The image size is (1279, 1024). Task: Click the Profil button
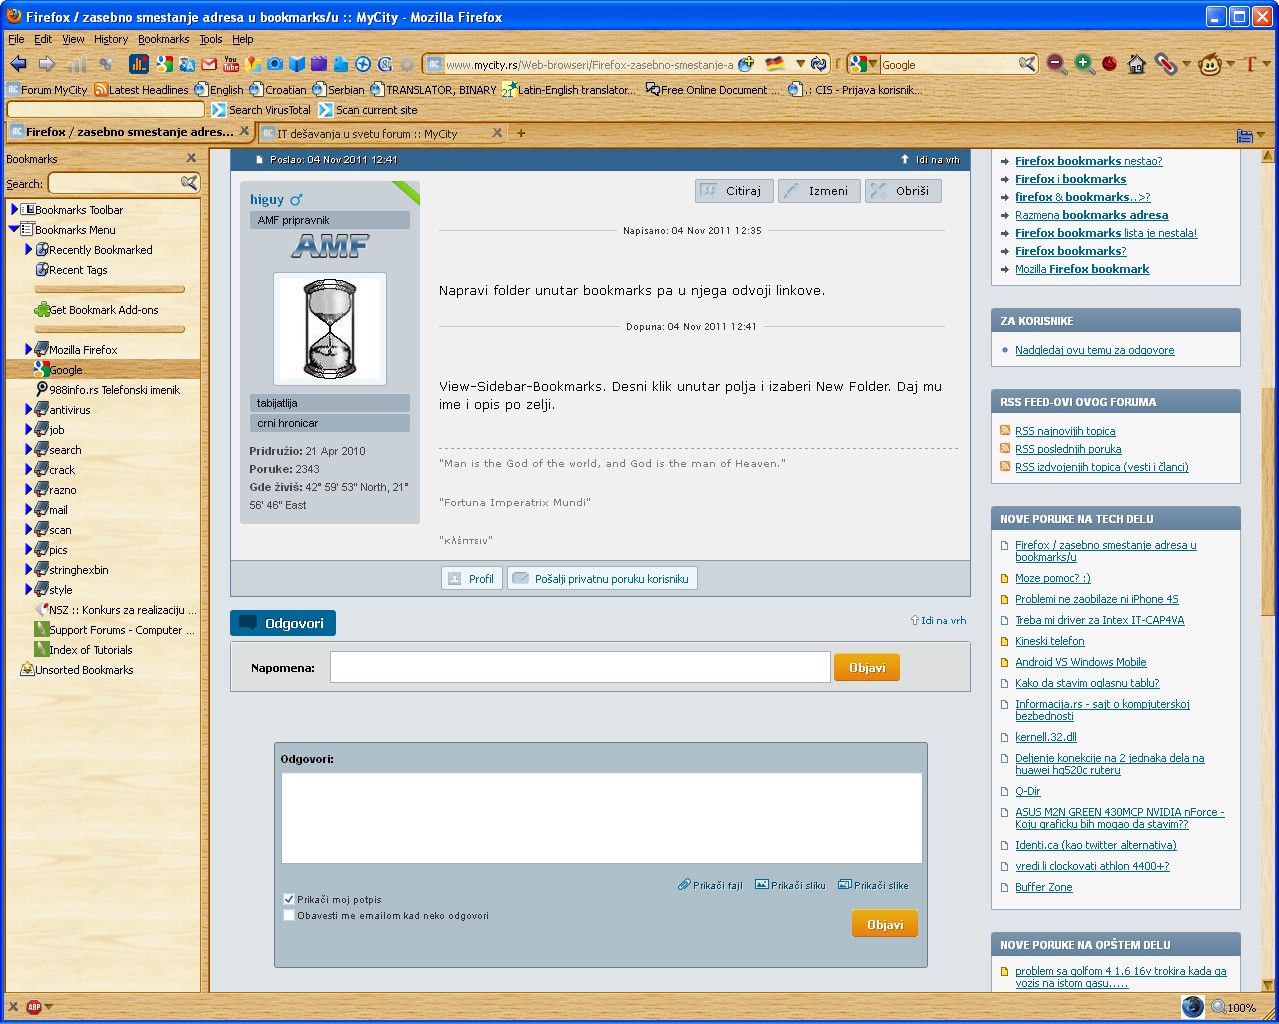click(472, 578)
